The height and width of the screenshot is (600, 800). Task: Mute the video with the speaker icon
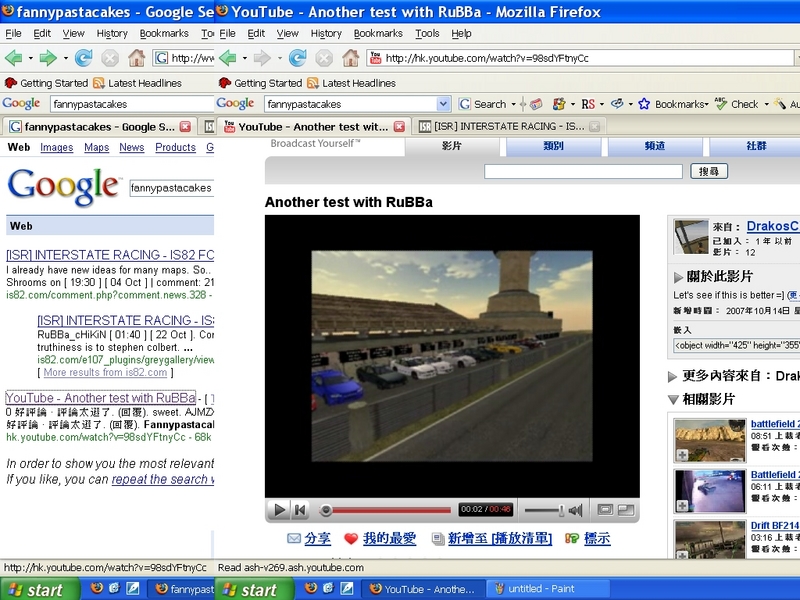[x=576, y=510]
